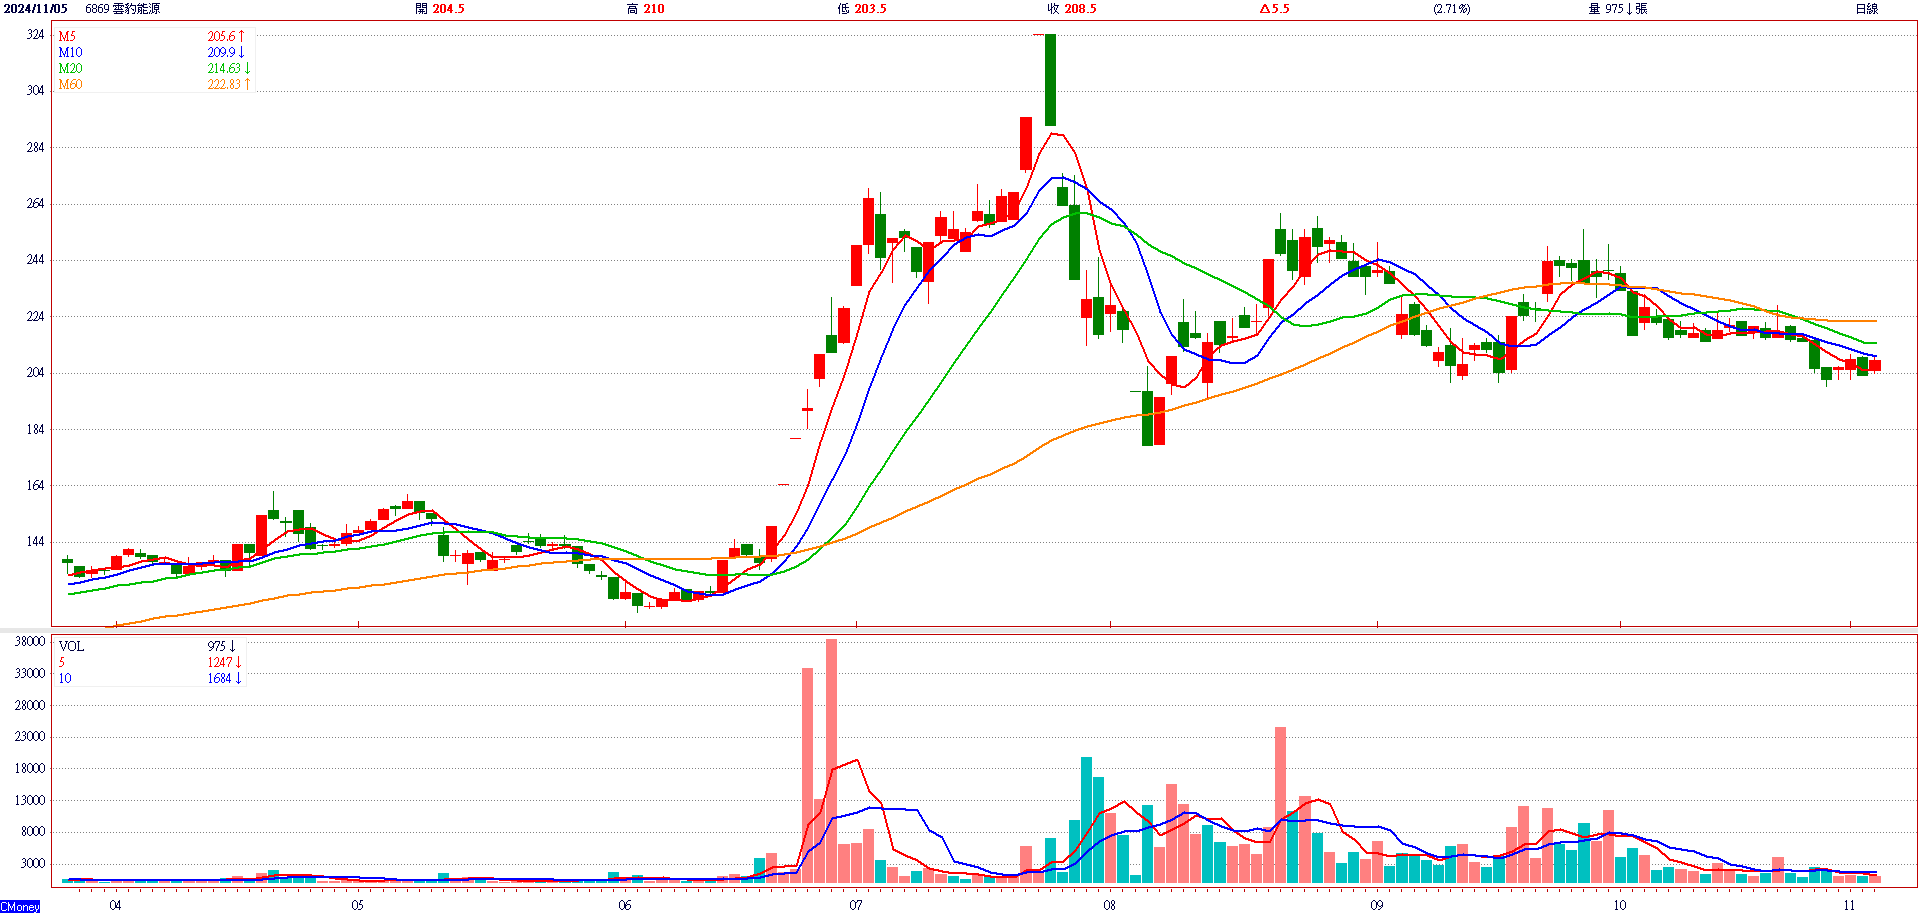
Task: Open the 日線 period selector
Action: click(x=1866, y=9)
